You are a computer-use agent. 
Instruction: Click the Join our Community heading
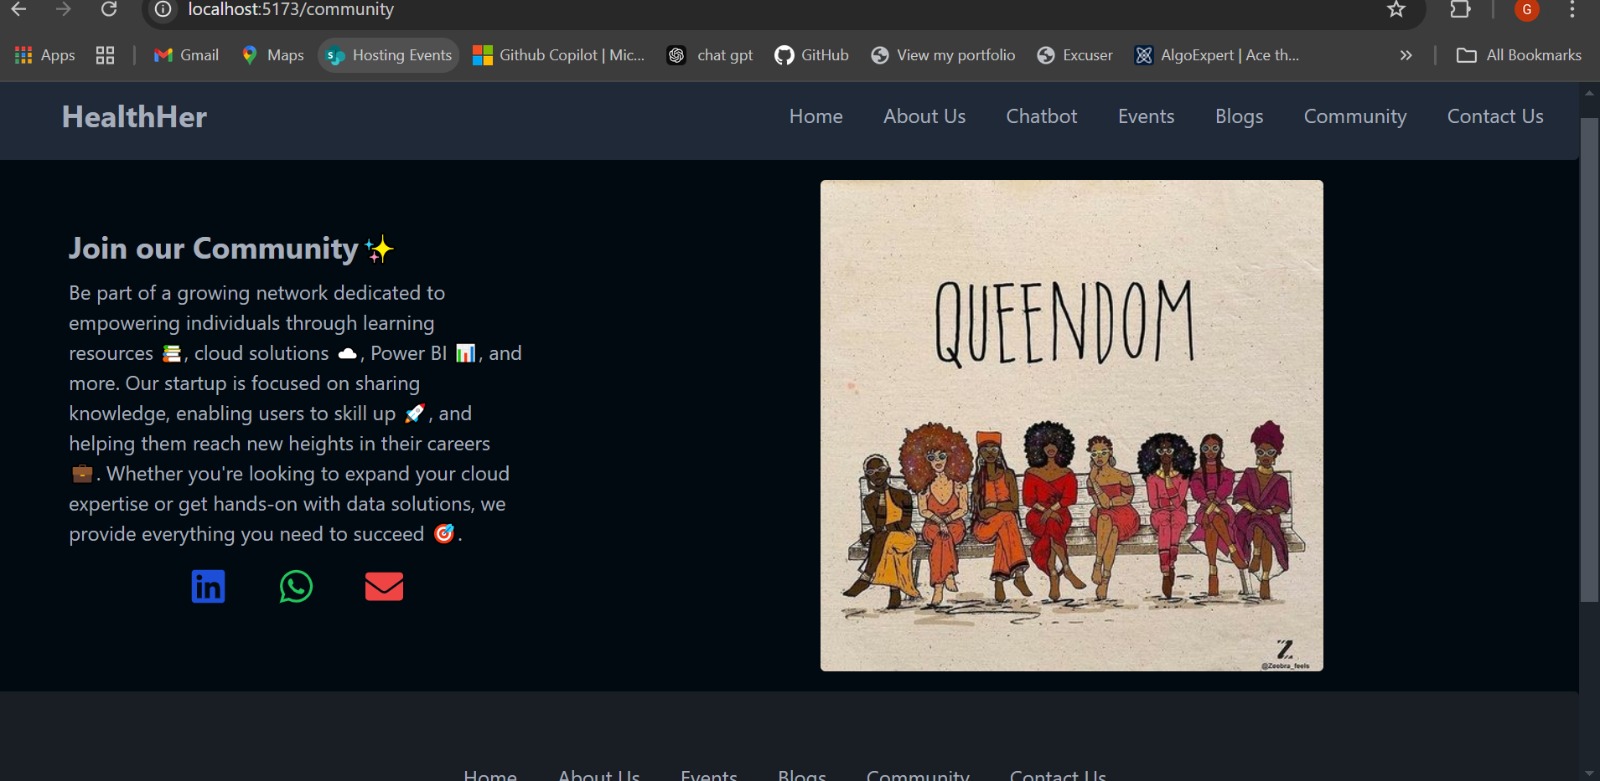tap(231, 248)
